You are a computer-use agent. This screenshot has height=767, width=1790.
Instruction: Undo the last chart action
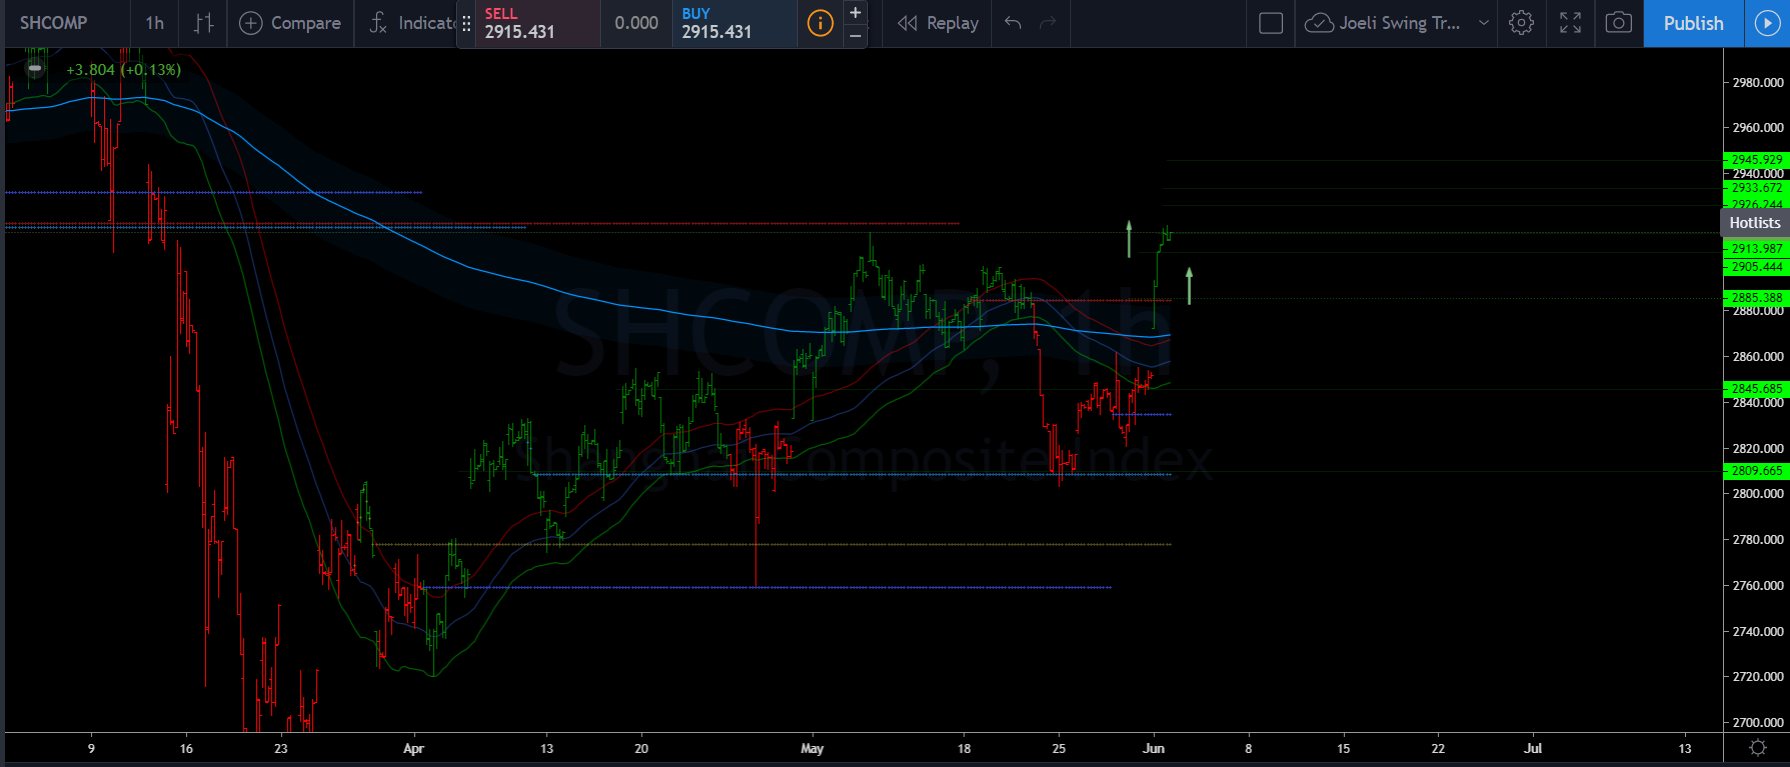coord(1013,23)
